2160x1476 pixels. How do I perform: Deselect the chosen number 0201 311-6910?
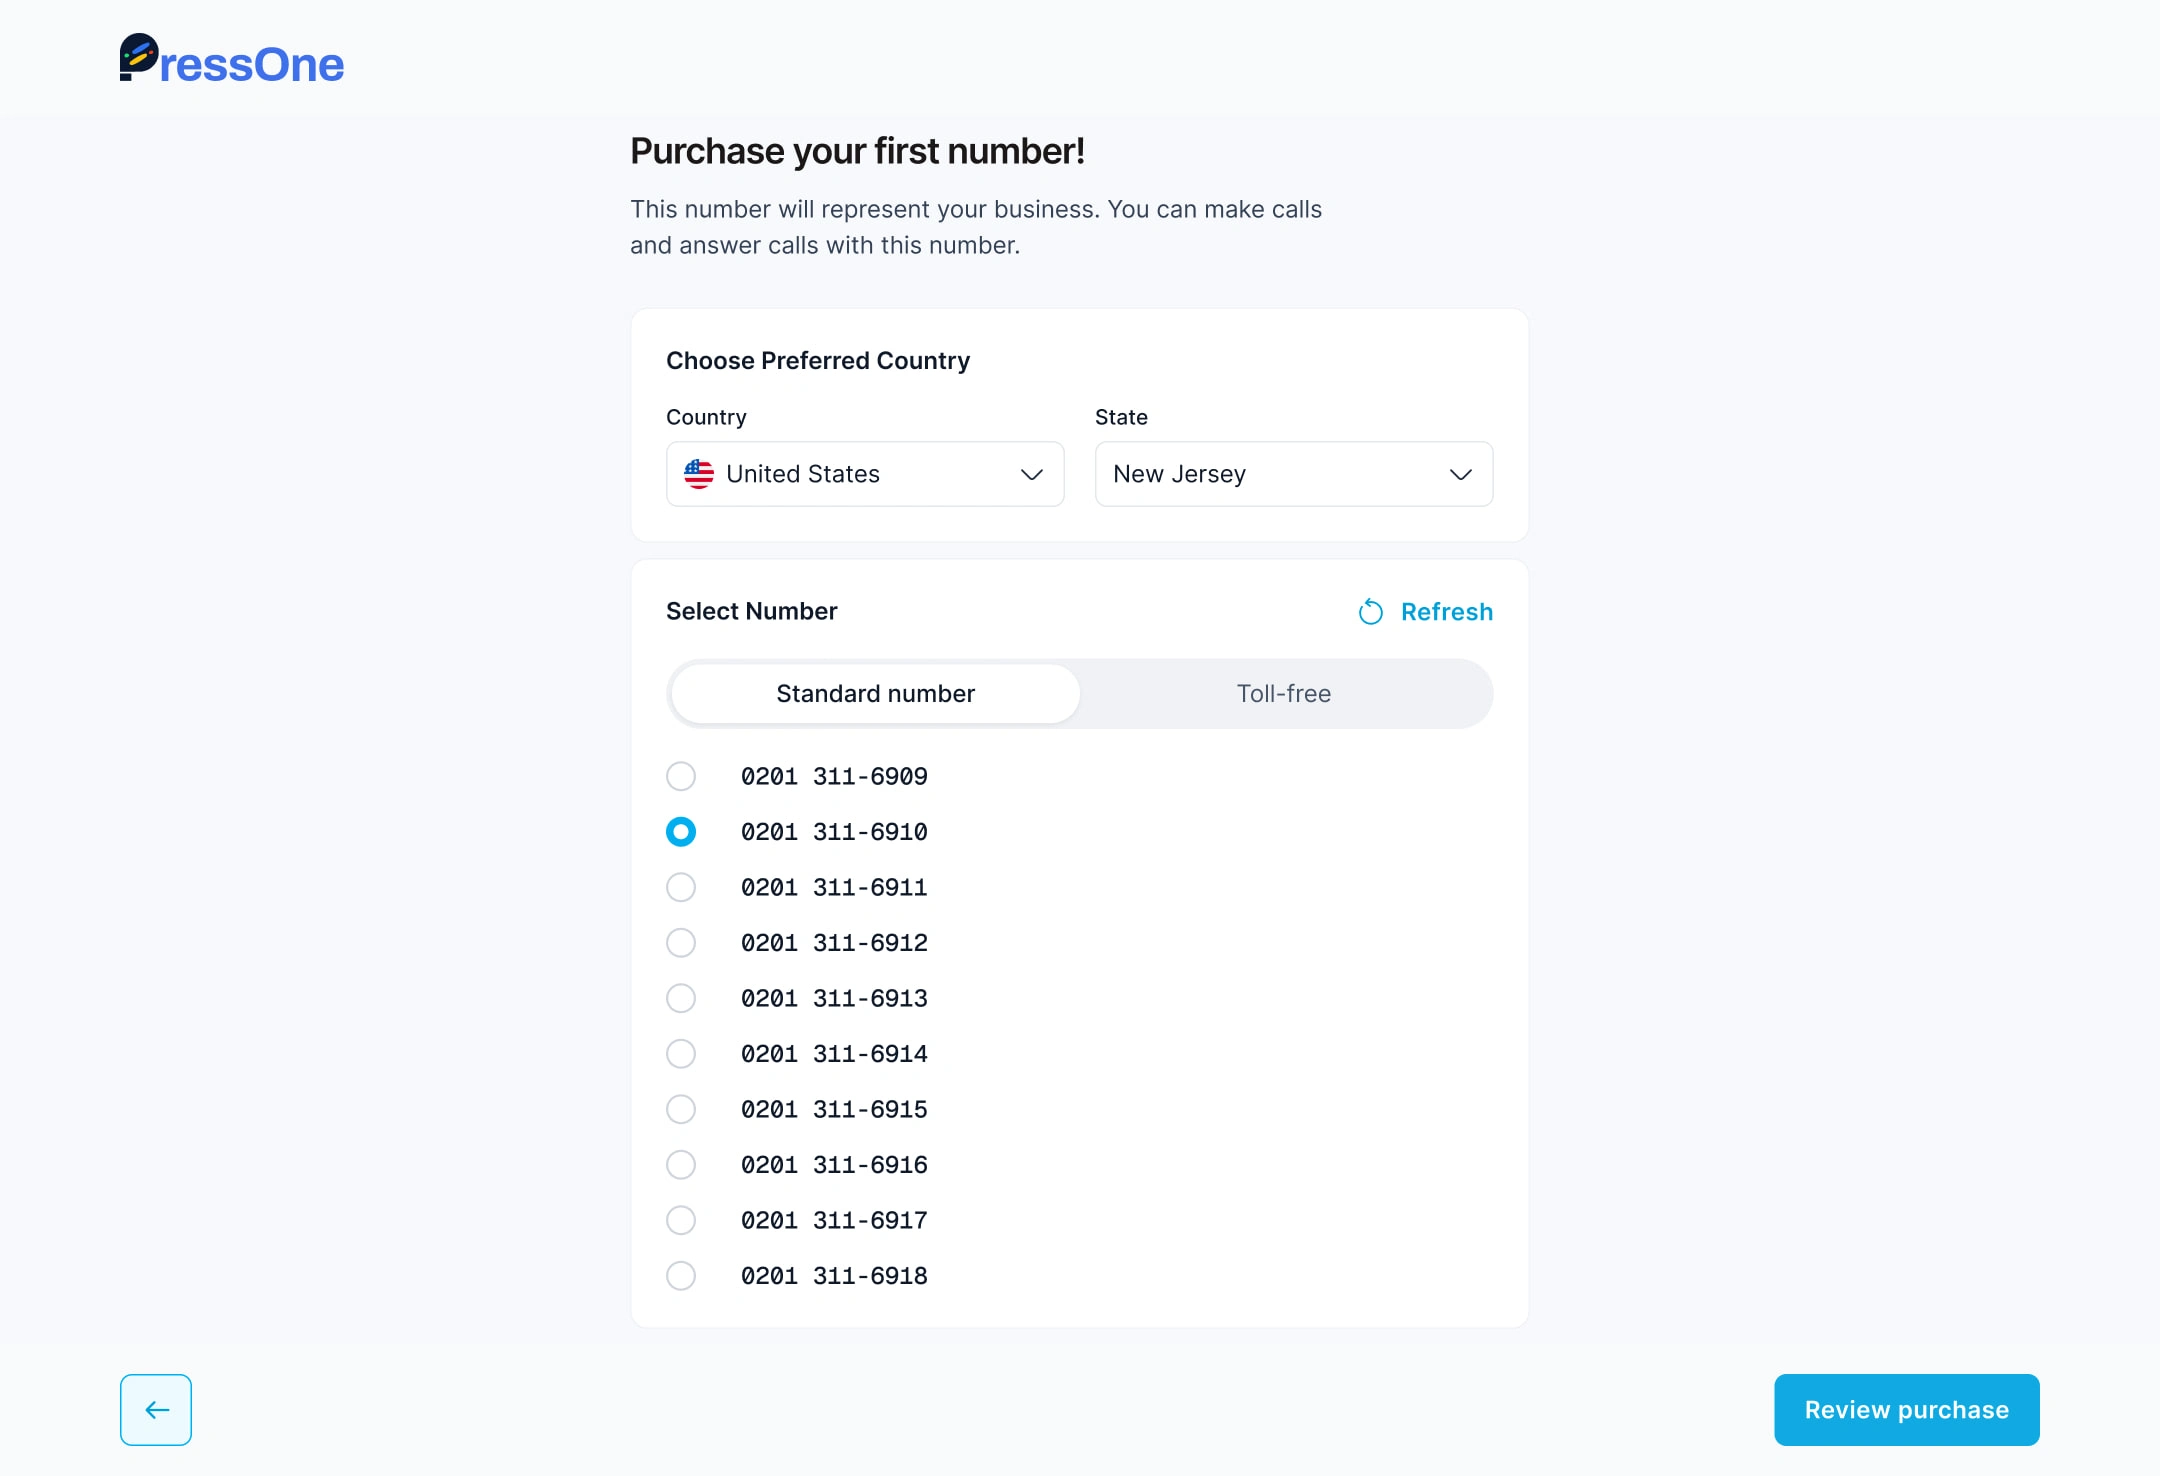click(681, 831)
